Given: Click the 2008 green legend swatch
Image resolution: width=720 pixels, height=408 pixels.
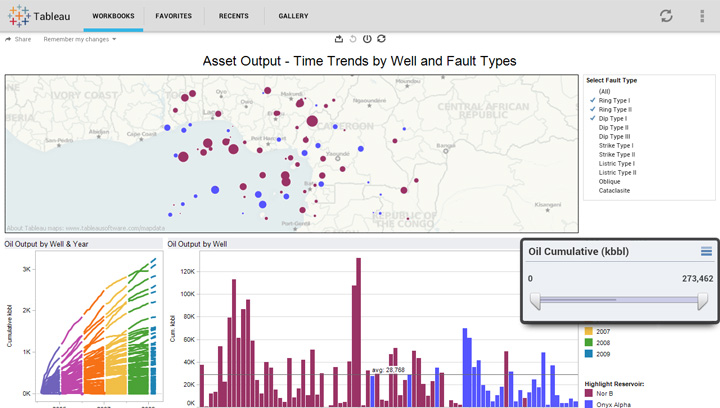Looking at the screenshot, I should 589,342.
